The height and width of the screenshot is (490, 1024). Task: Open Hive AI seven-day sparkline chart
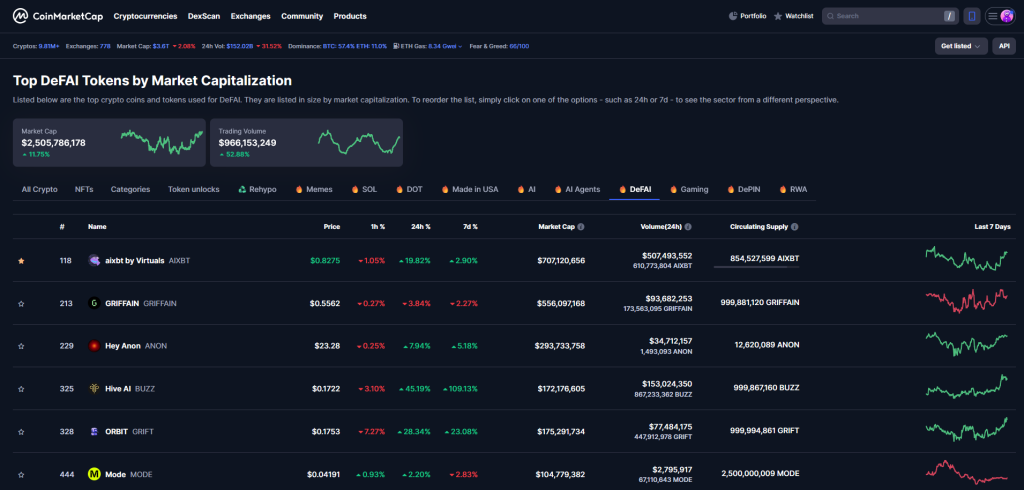[967, 385]
